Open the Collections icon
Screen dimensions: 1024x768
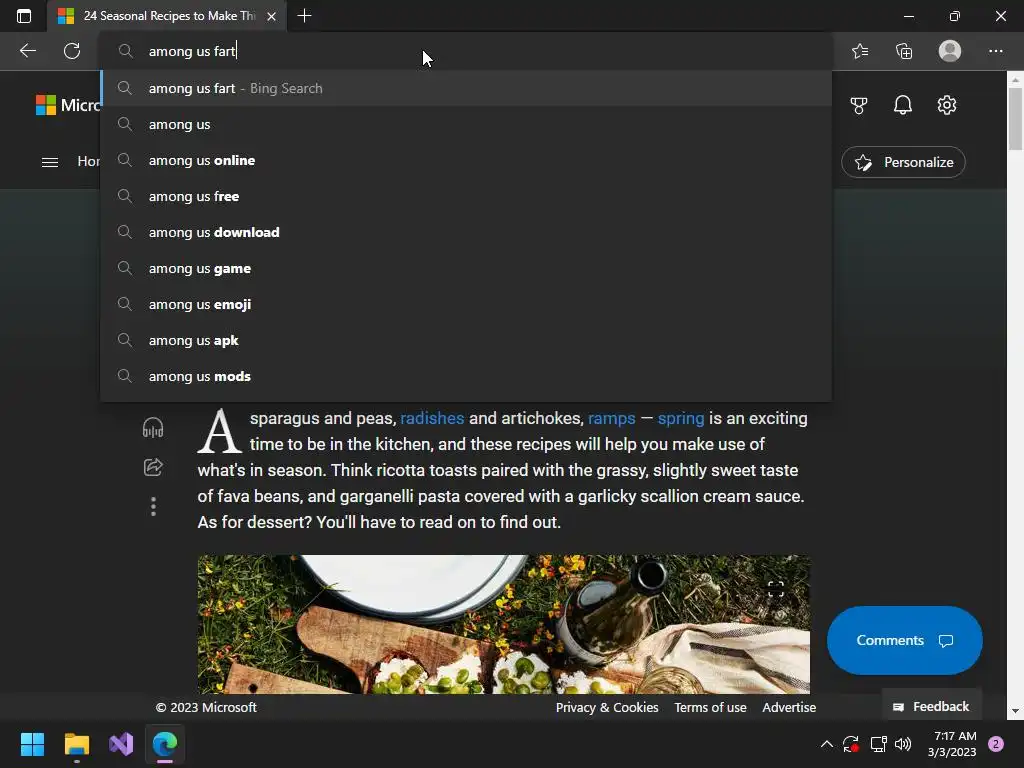[904, 51]
